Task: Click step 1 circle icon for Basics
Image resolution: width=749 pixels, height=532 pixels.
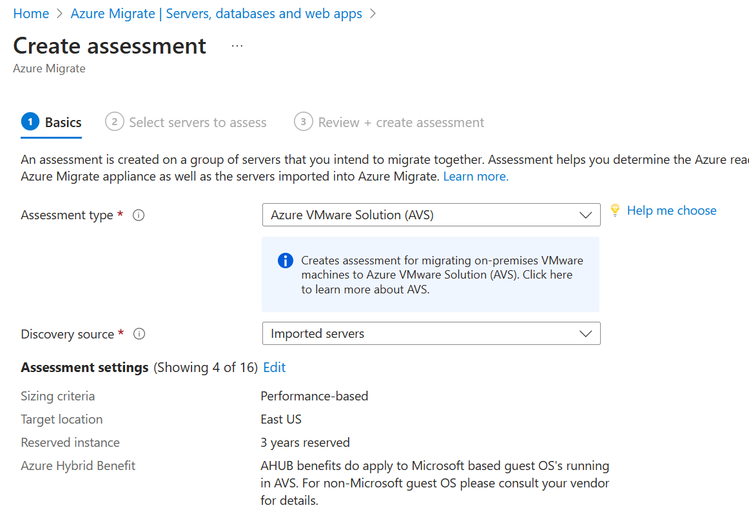Action: (30, 122)
